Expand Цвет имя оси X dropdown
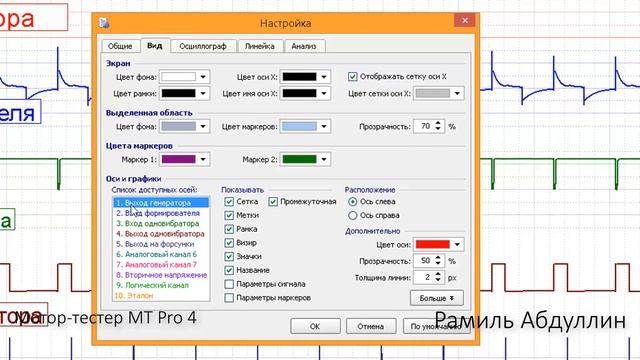Image resolution: width=640 pixels, height=360 pixels. [x=324, y=93]
